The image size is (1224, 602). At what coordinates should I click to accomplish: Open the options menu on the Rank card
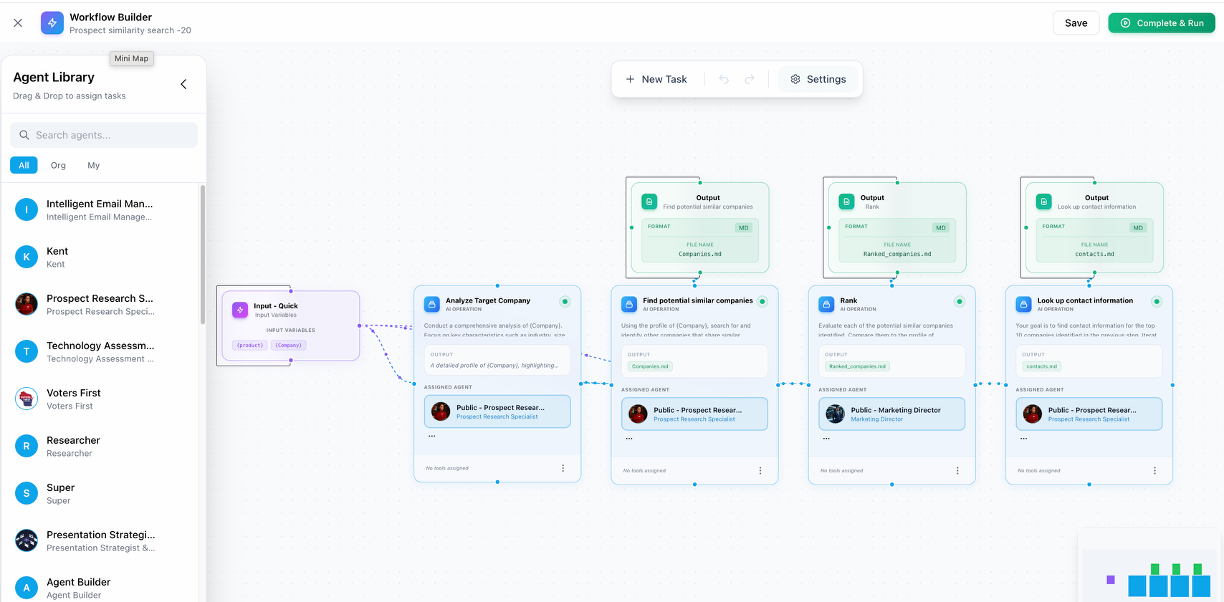tap(960, 470)
